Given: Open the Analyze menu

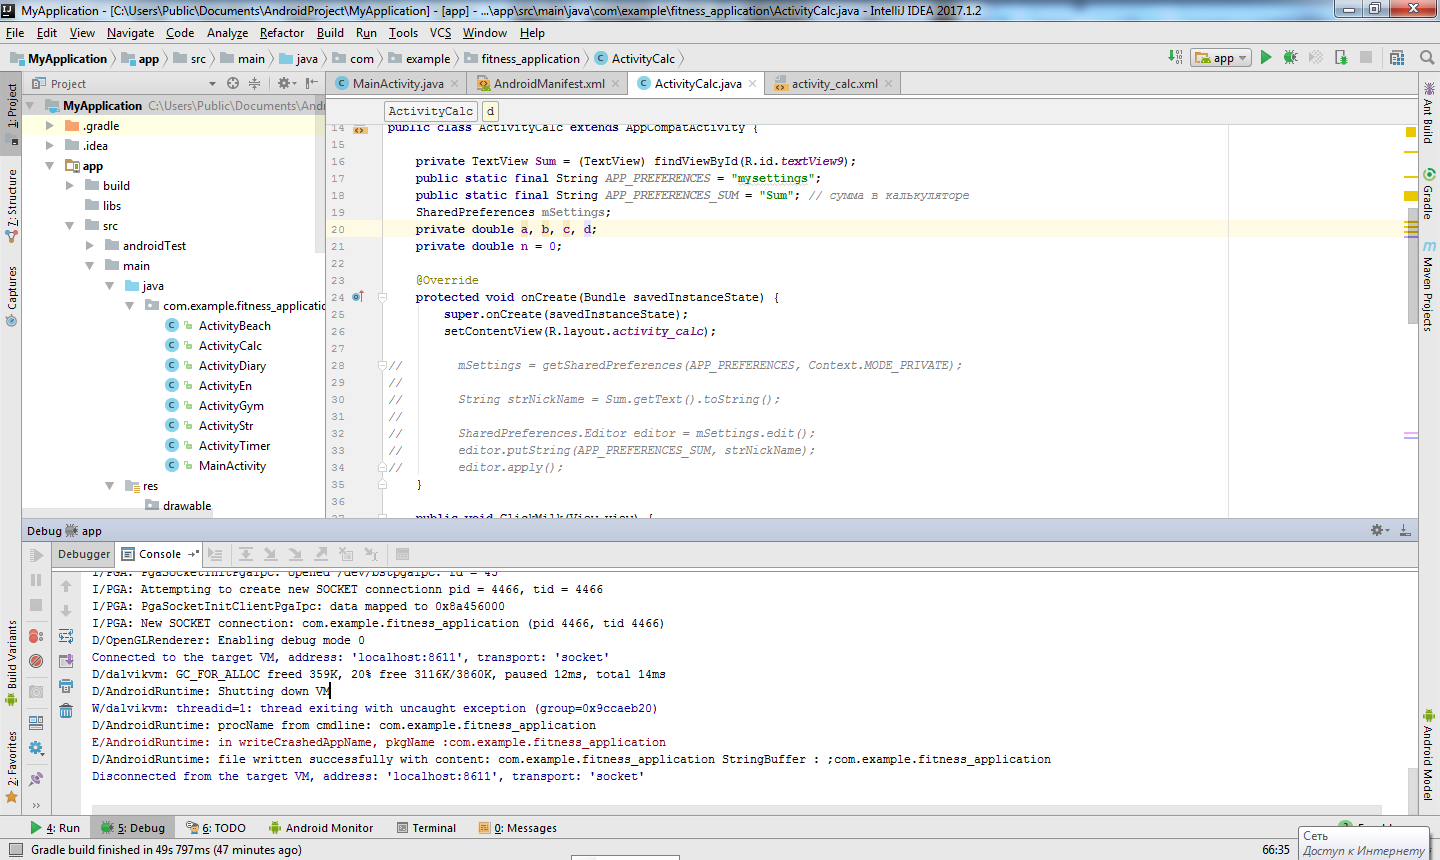Looking at the screenshot, I should tap(227, 33).
